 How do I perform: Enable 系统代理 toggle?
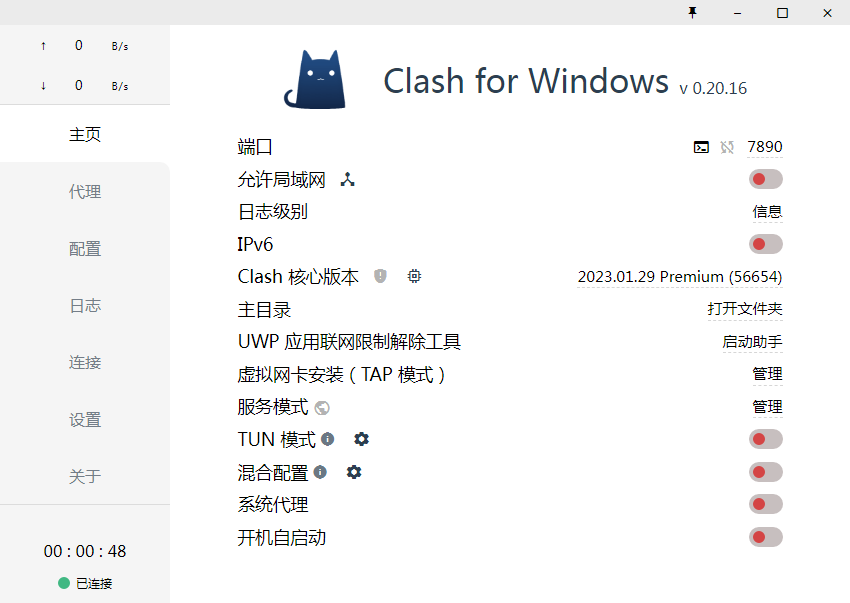765,504
